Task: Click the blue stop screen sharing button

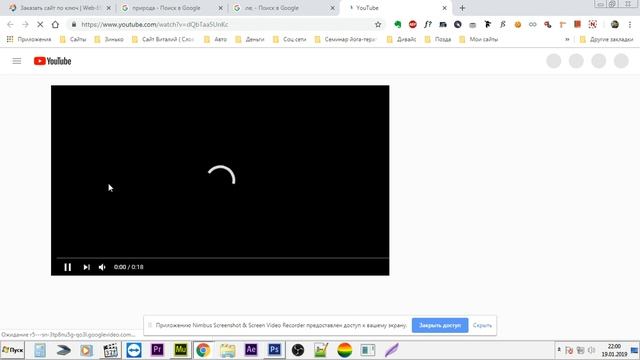Action: (440, 325)
